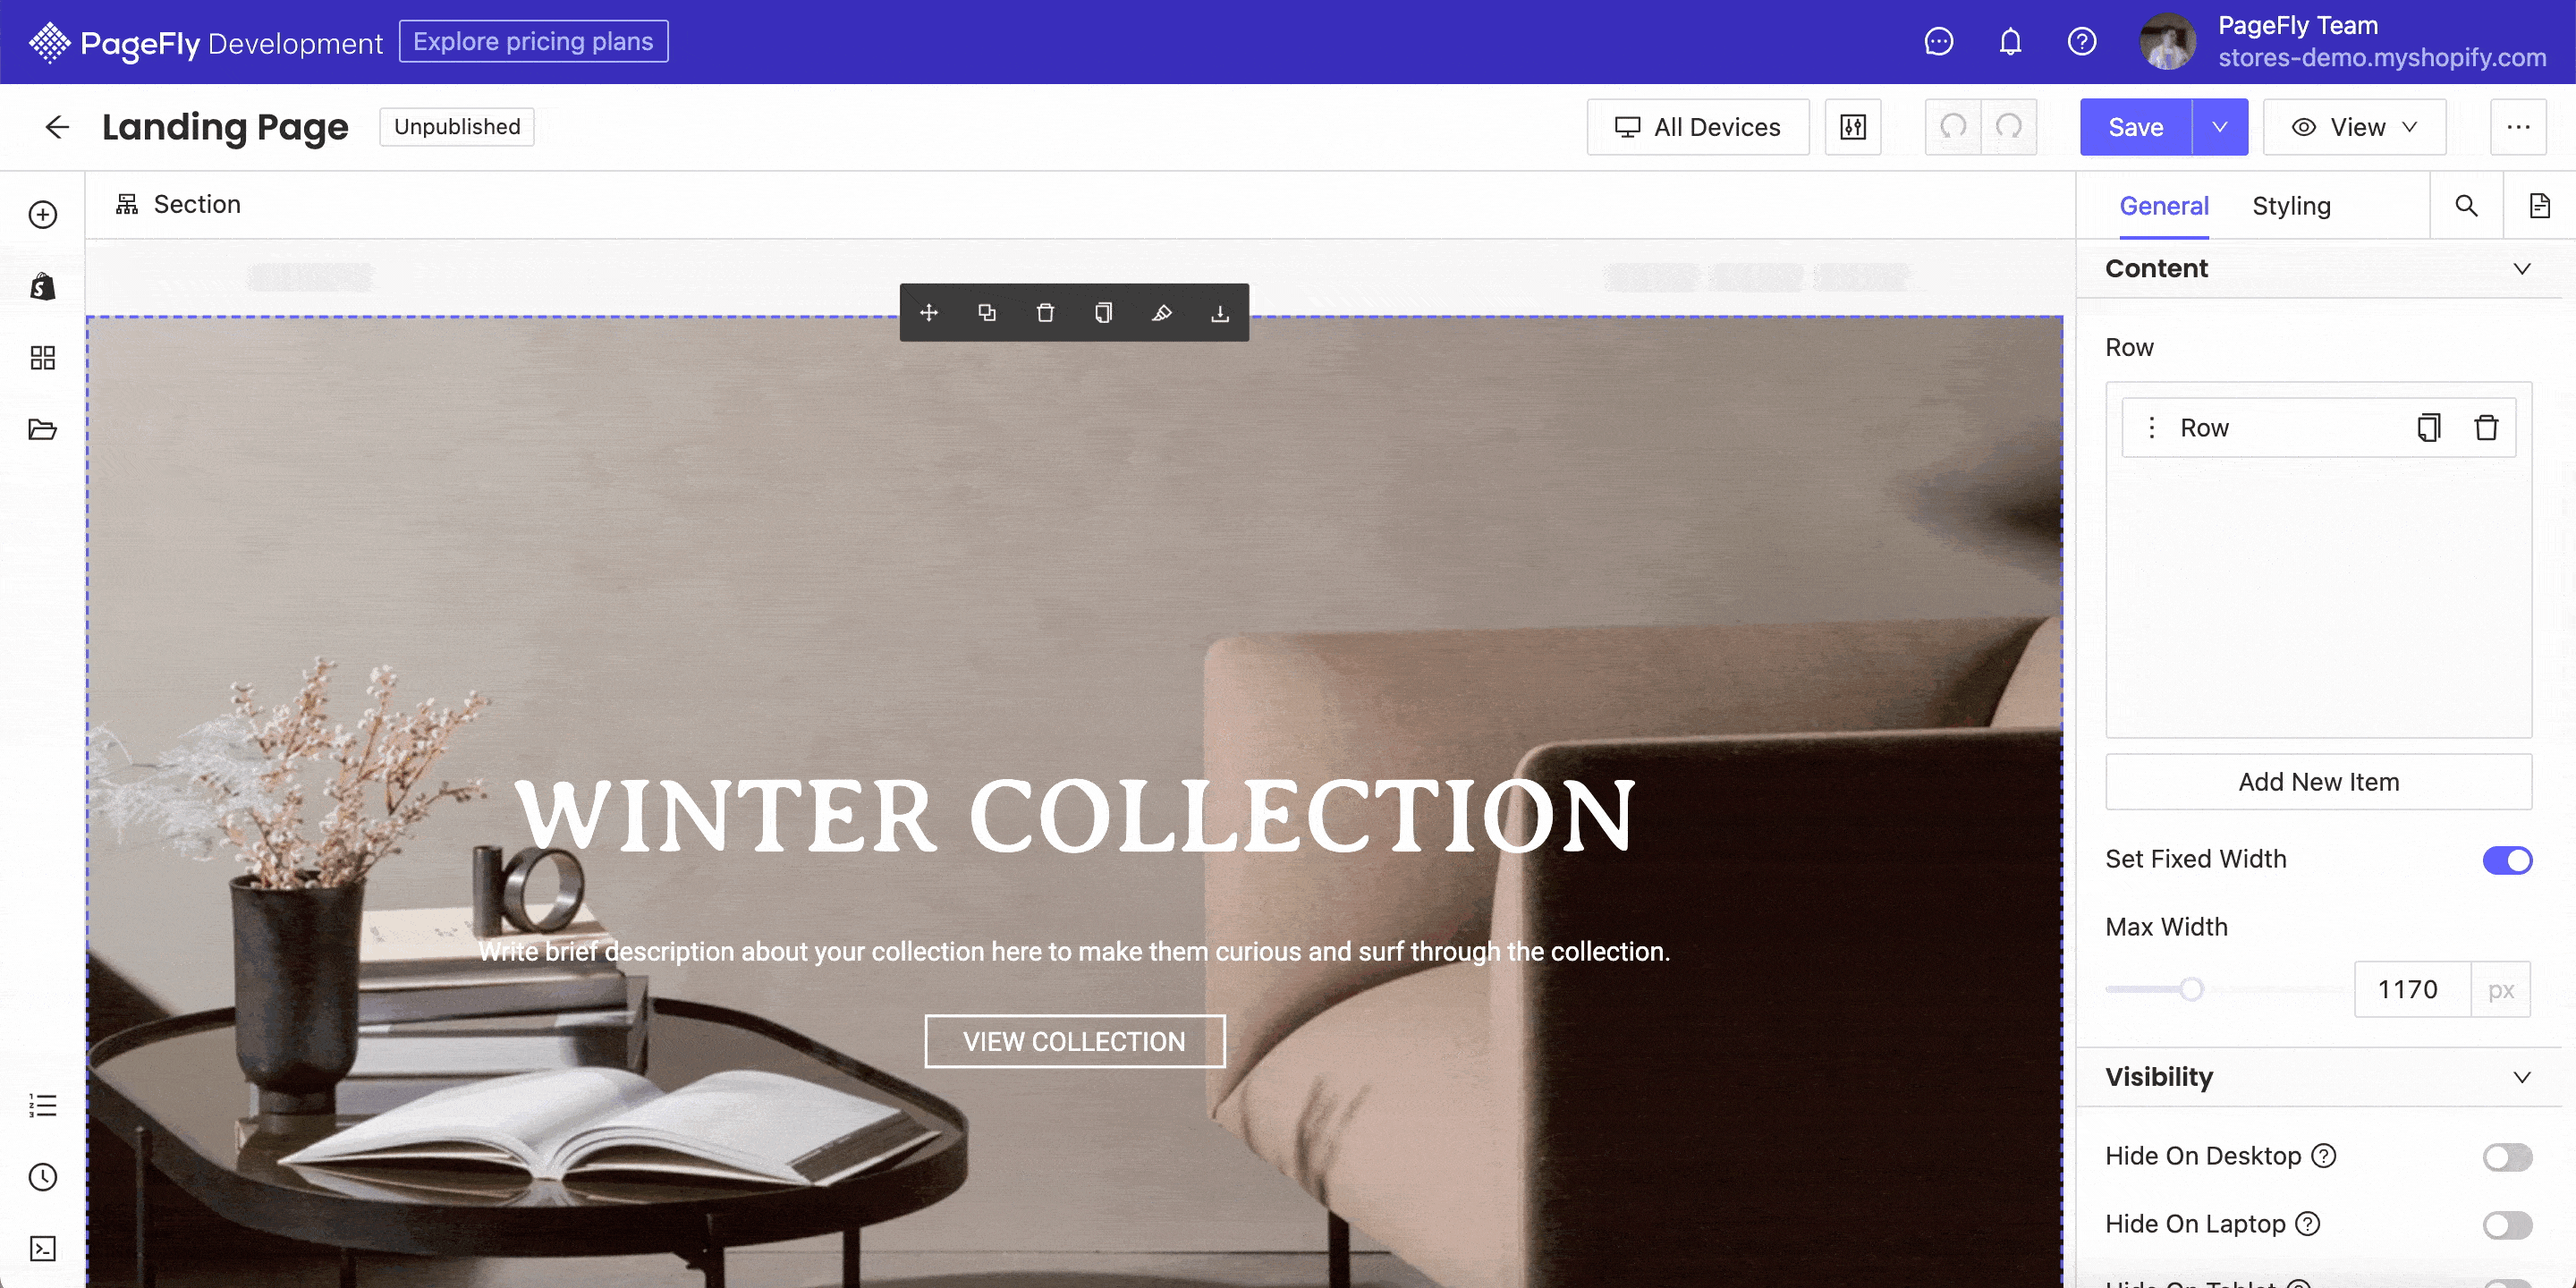The width and height of the screenshot is (2576, 1288).
Task: Click the save section download icon
Action: pyautogui.click(x=1220, y=313)
